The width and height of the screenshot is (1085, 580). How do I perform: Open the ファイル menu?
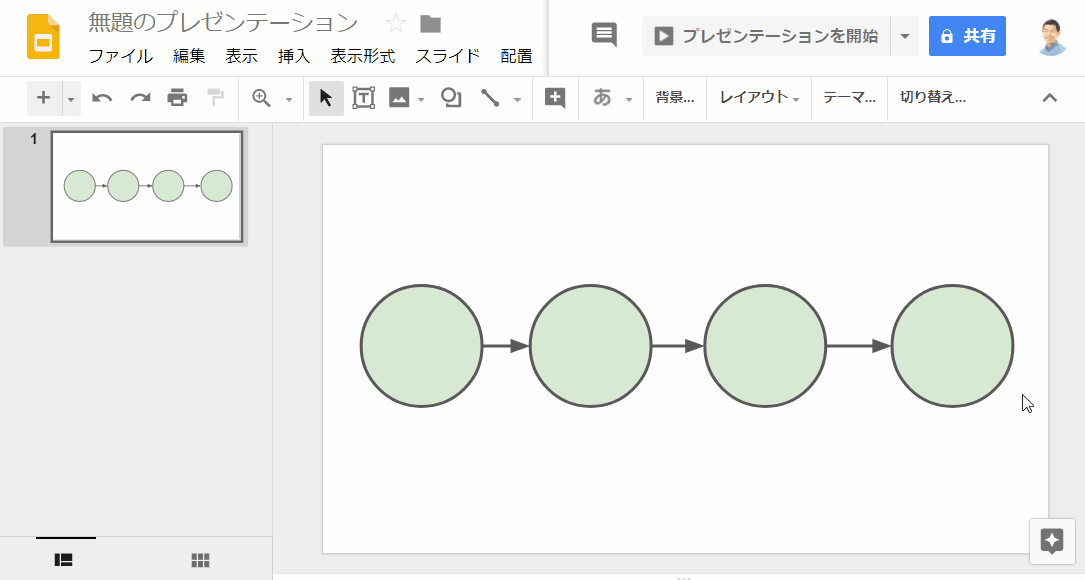click(x=120, y=56)
